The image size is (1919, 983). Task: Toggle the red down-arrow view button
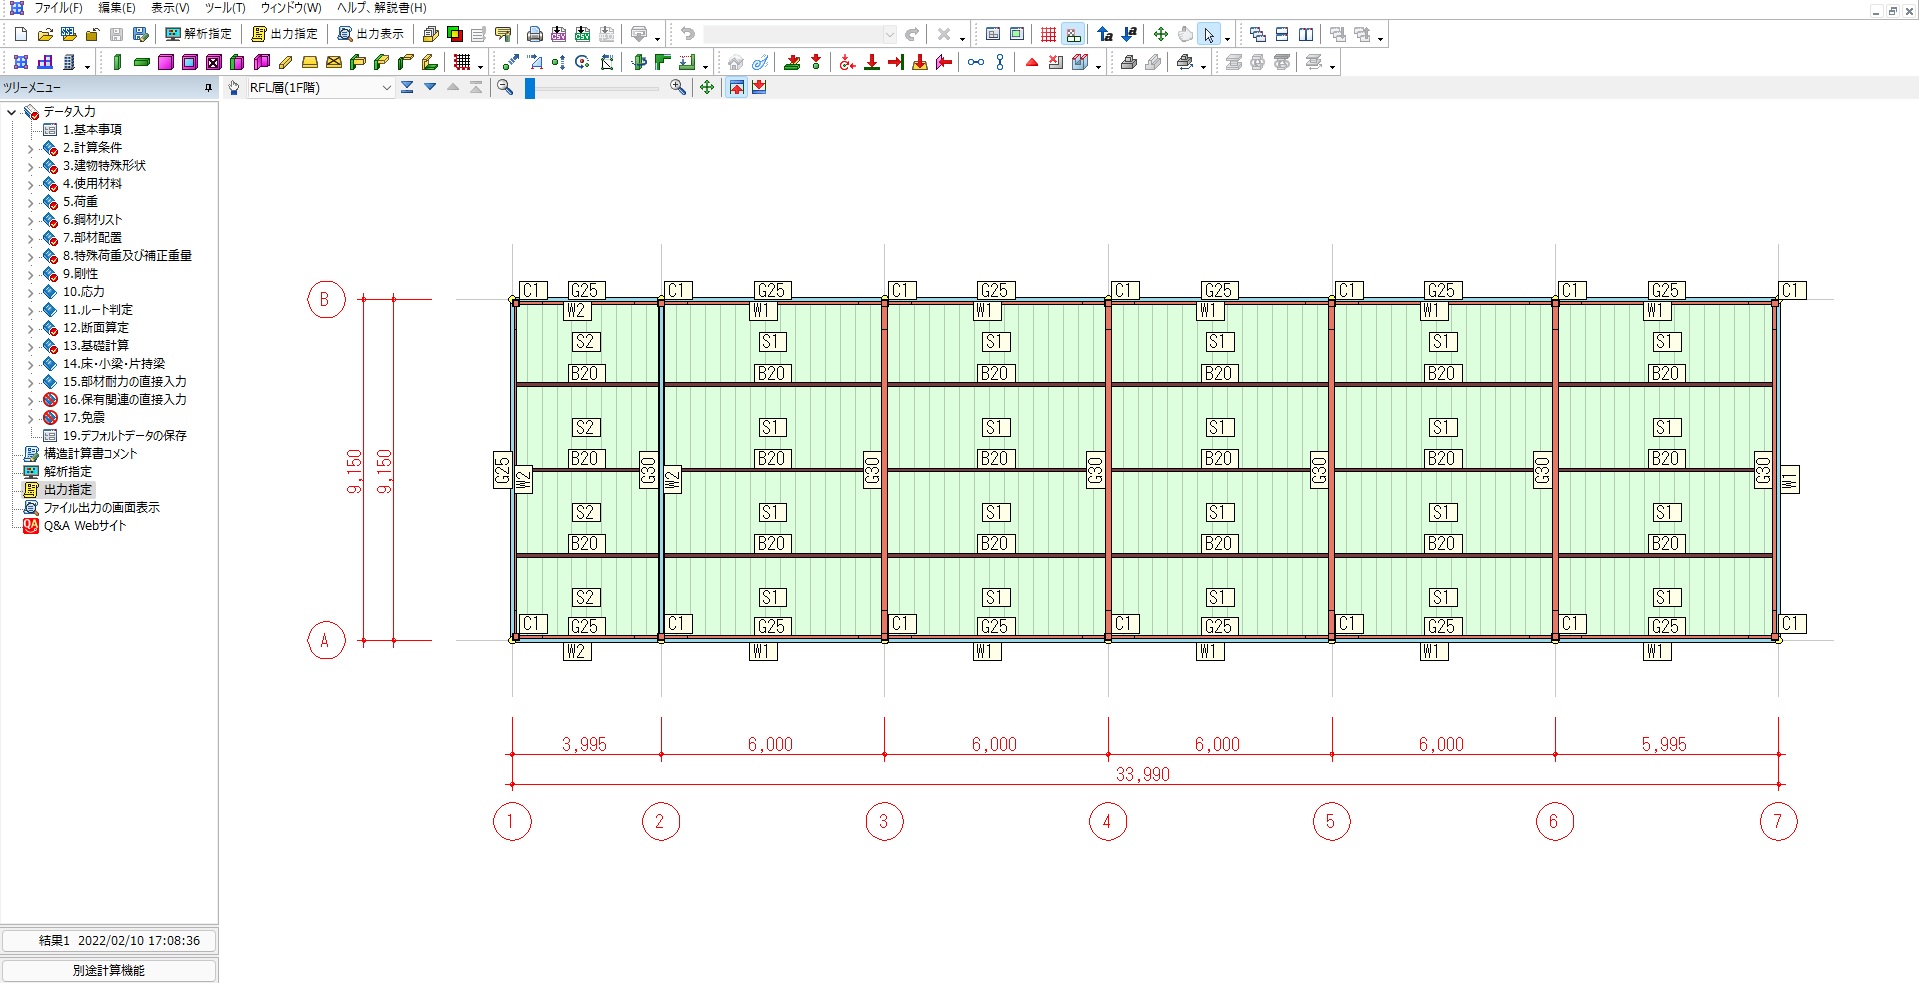coord(759,88)
